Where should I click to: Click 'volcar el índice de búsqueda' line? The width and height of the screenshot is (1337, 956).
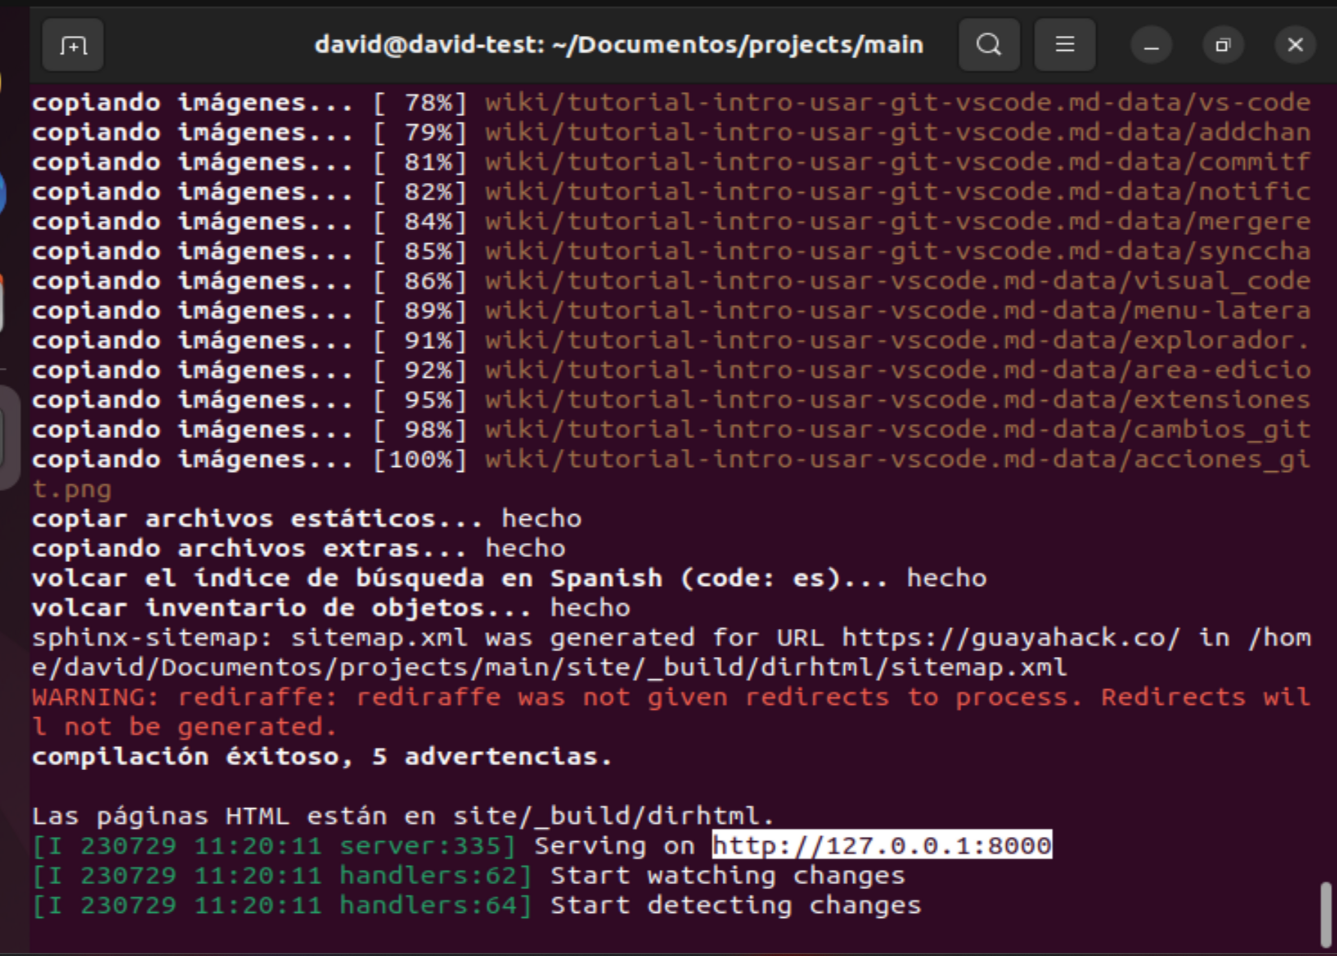point(509,579)
